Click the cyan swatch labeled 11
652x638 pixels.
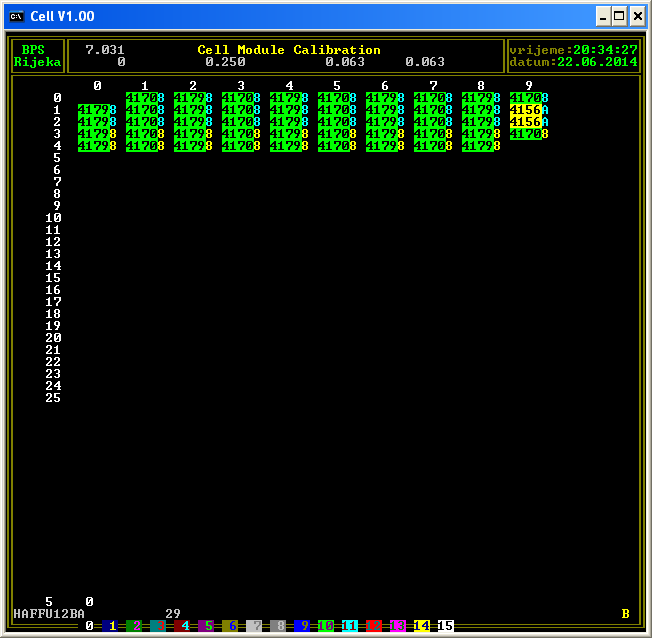(350, 626)
